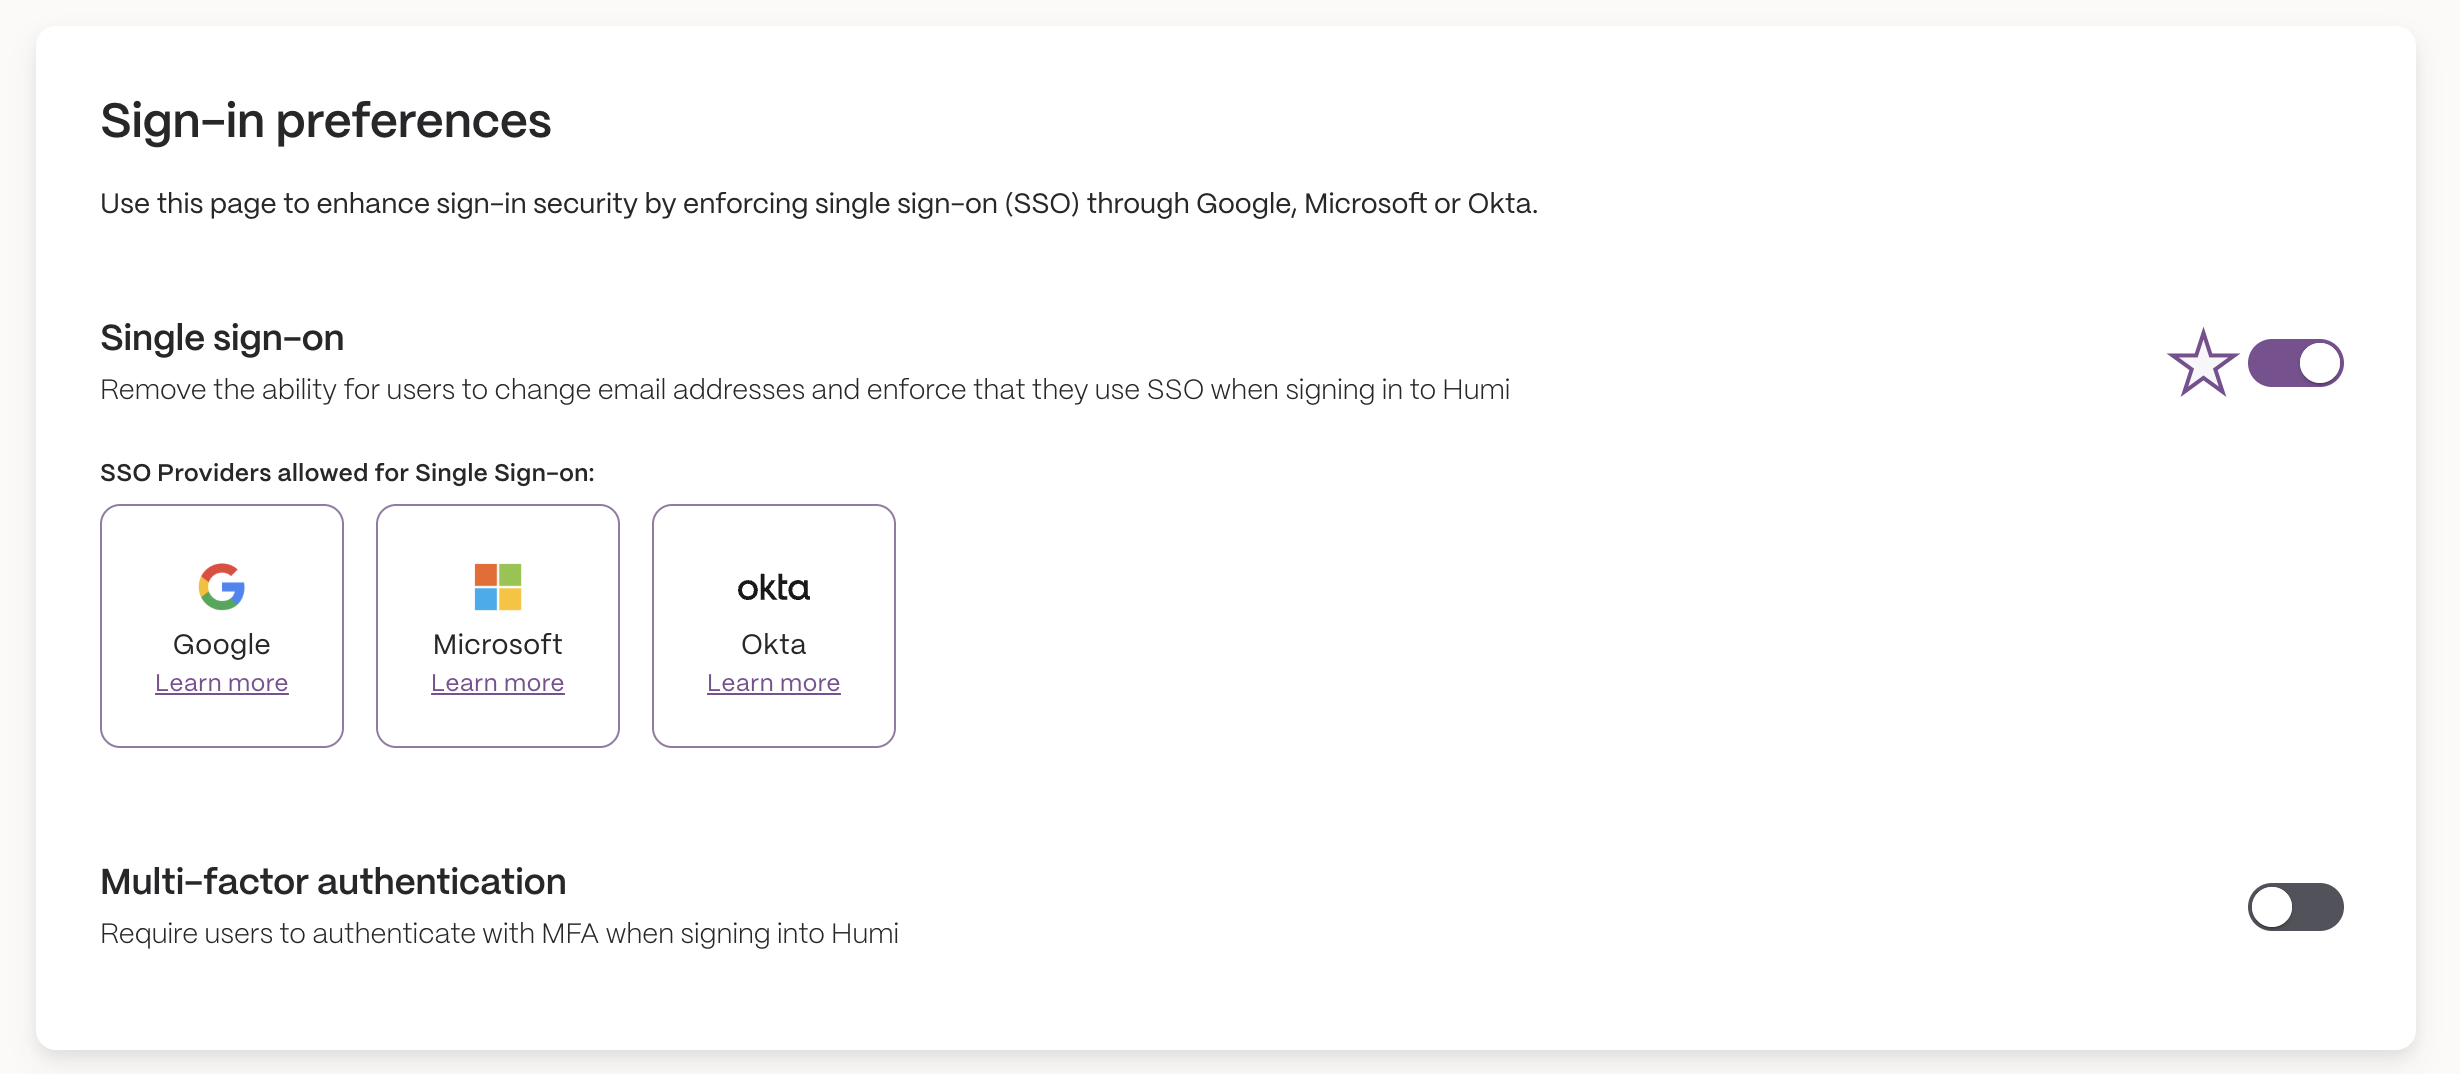The image size is (2460, 1074).
Task: Click the Single sign-on section title
Action: click(222, 338)
